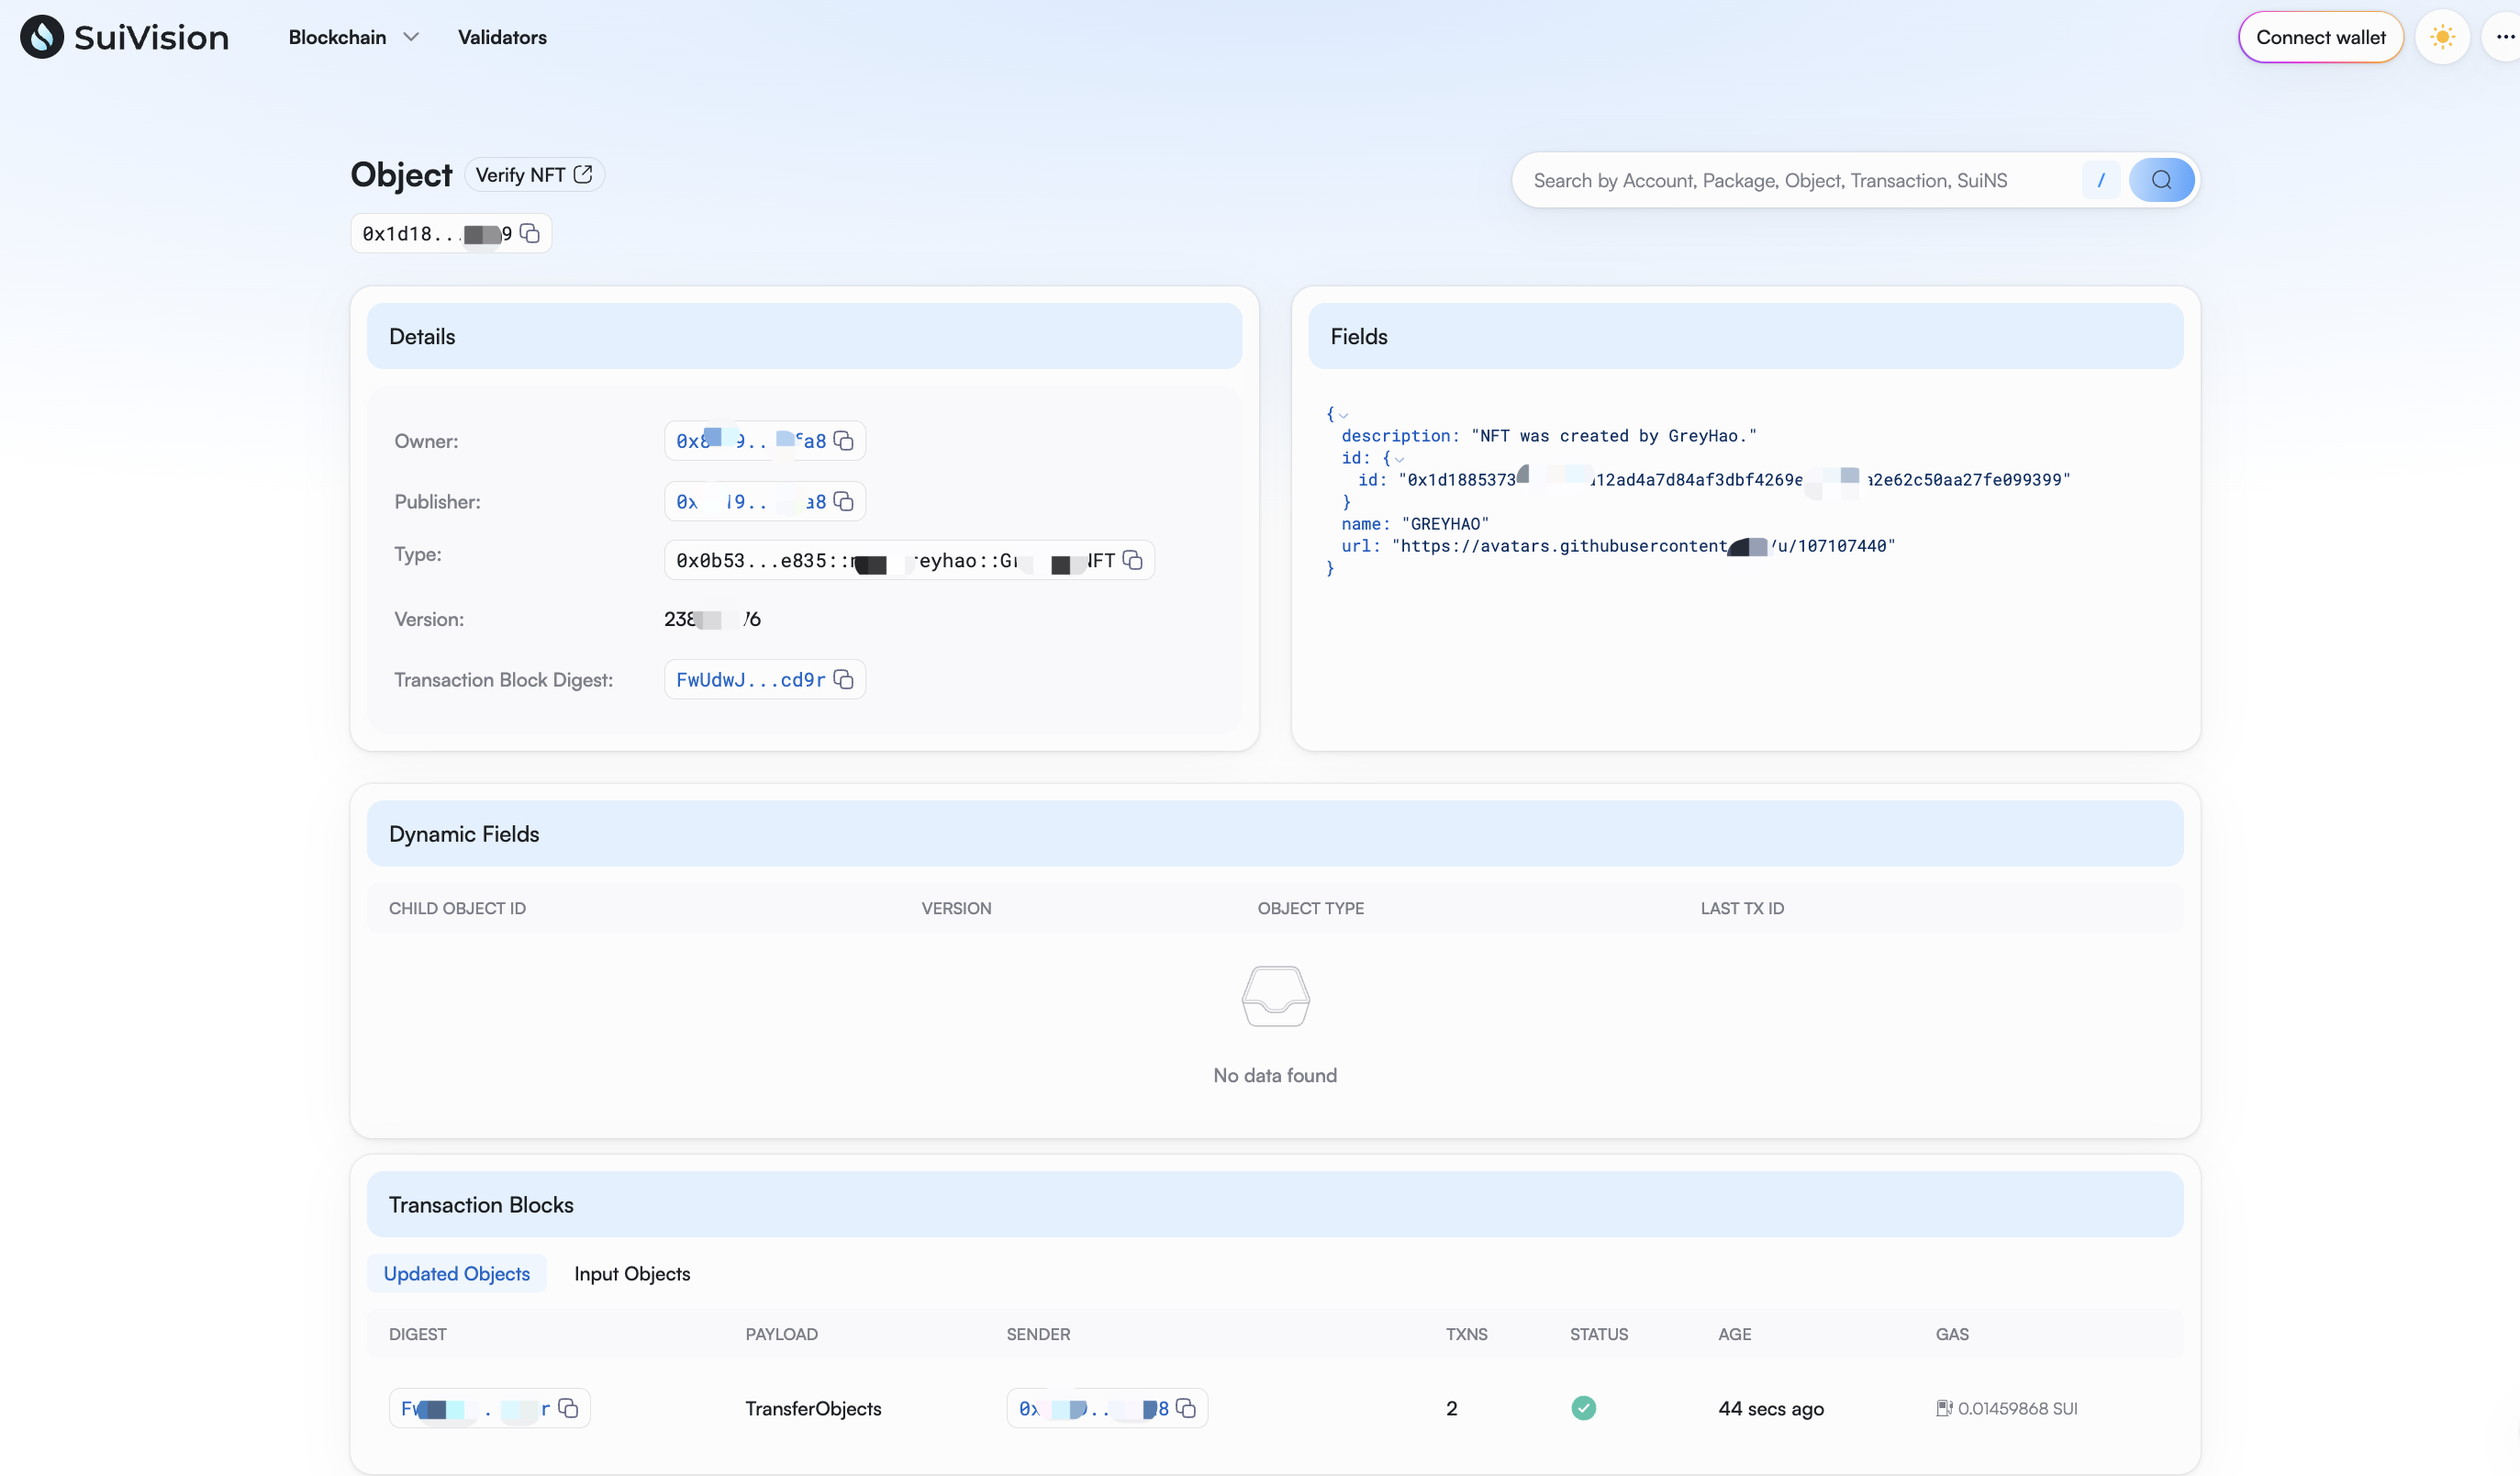Viewport: 2520px width, 1476px height.
Task: Focus the search input field
Action: click(1800, 180)
